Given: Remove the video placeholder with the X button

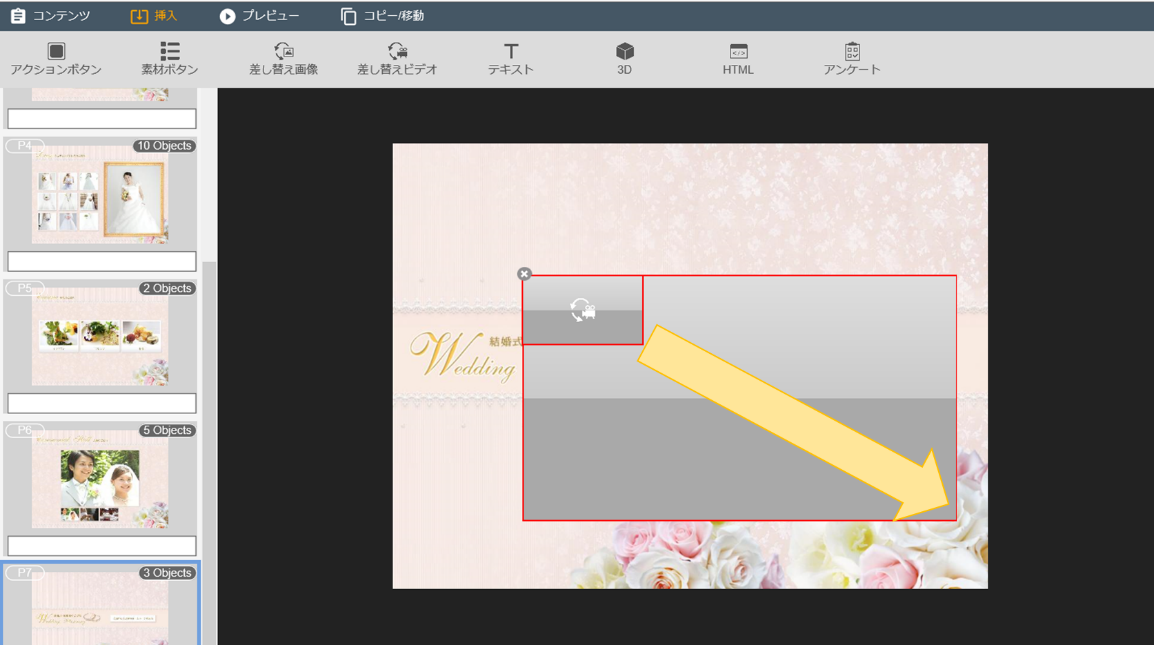Looking at the screenshot, I should tap(524, 274).
